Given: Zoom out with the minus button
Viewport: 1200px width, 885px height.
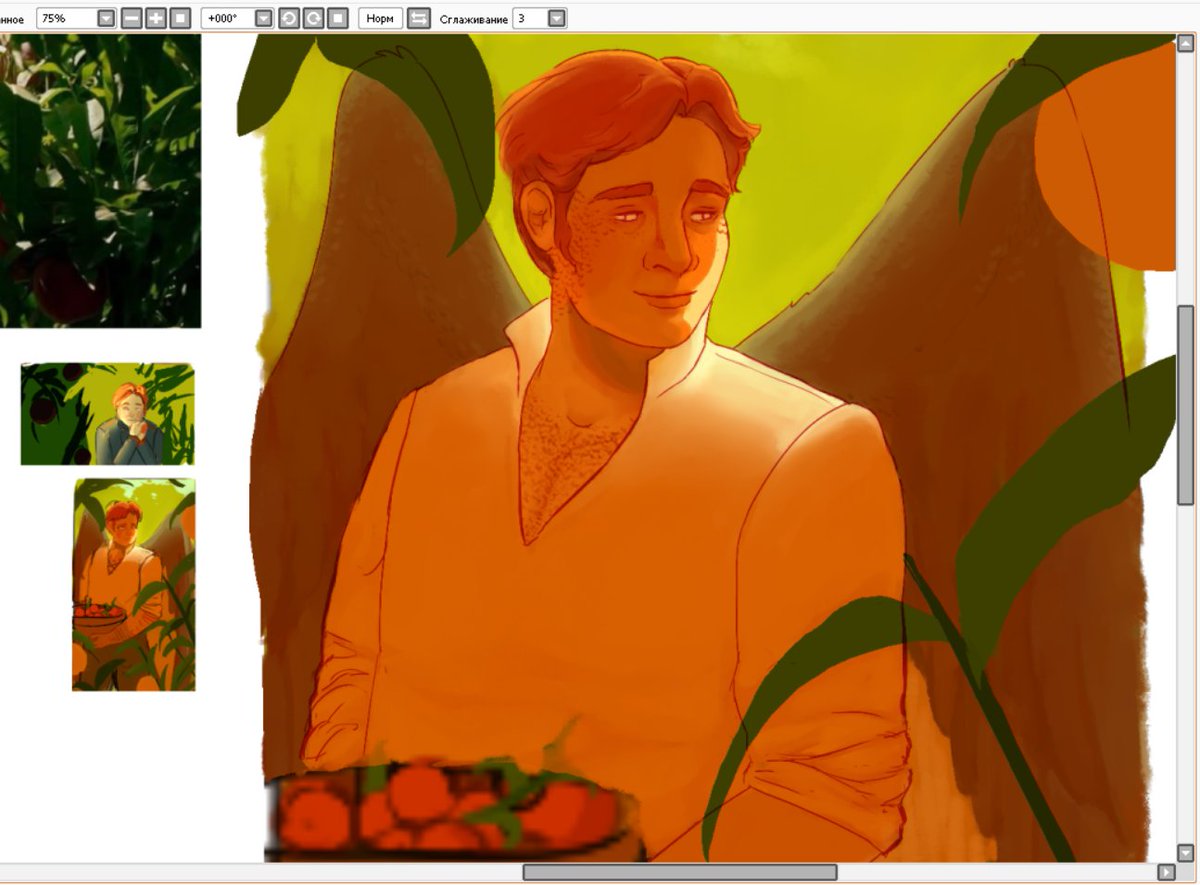Looking at the screenshot, I should [x=132, y=18].
